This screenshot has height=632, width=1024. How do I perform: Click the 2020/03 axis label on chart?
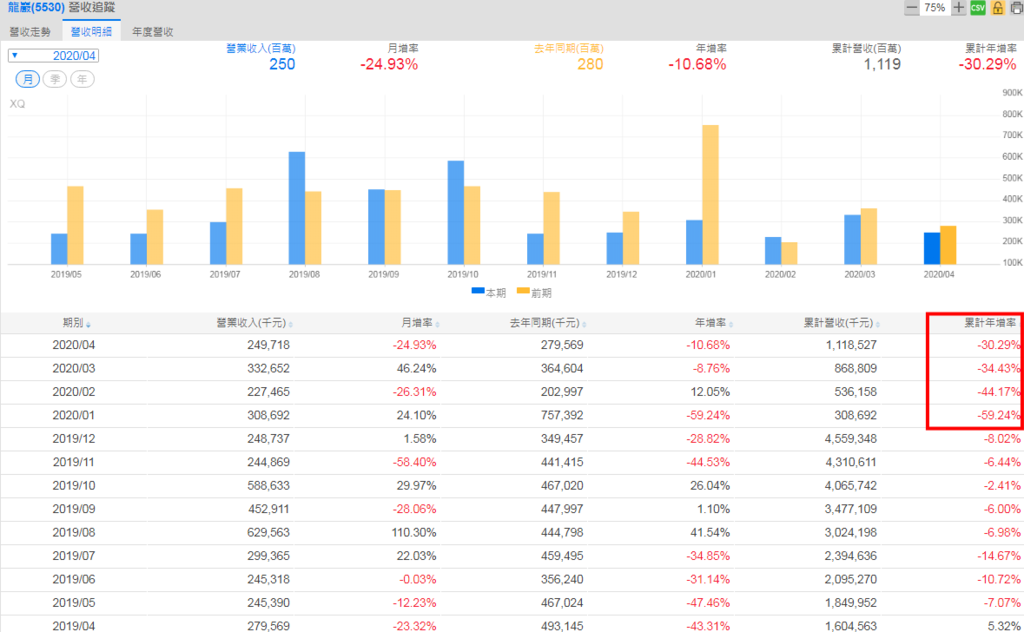point(859,275)
